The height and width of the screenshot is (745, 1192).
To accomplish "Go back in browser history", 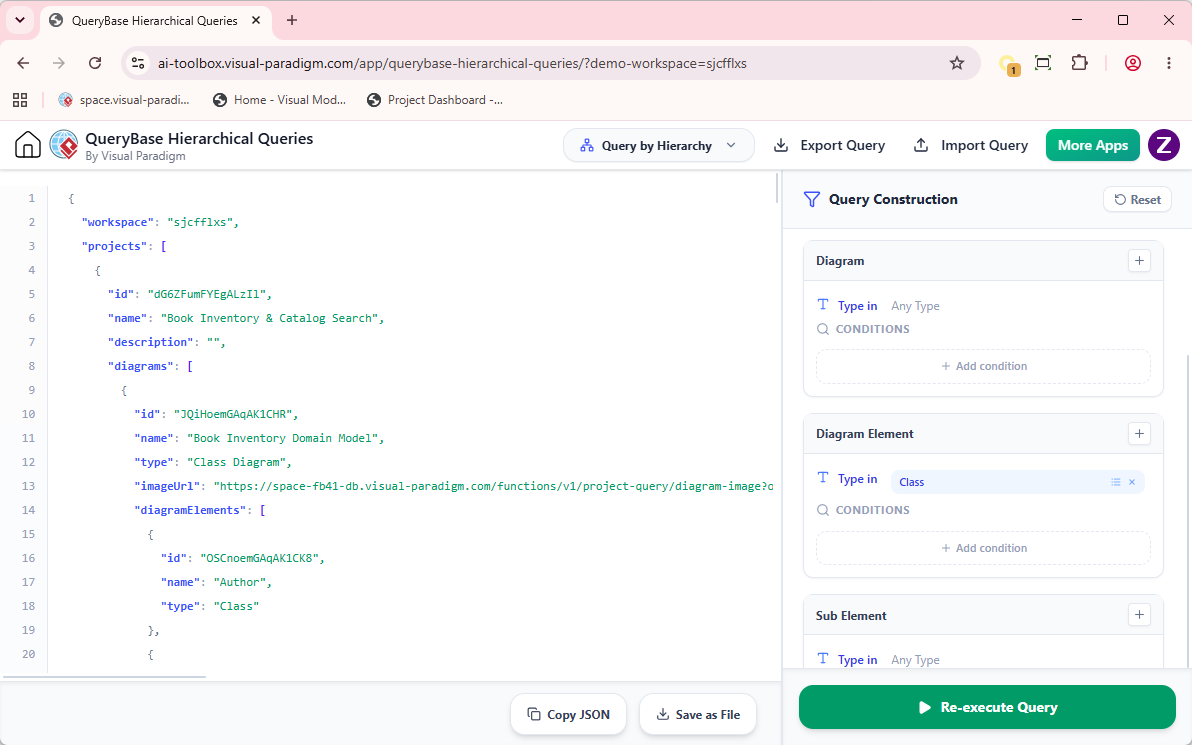I will click(x=24, y=63).
